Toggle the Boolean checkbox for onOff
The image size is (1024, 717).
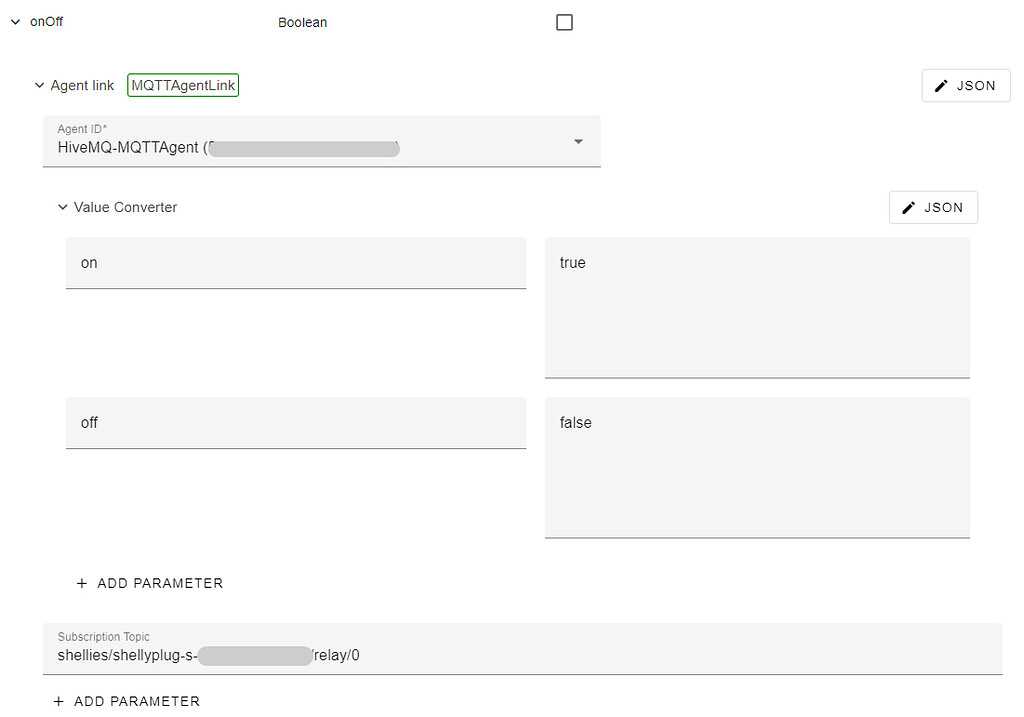click(x=564, y=21)
